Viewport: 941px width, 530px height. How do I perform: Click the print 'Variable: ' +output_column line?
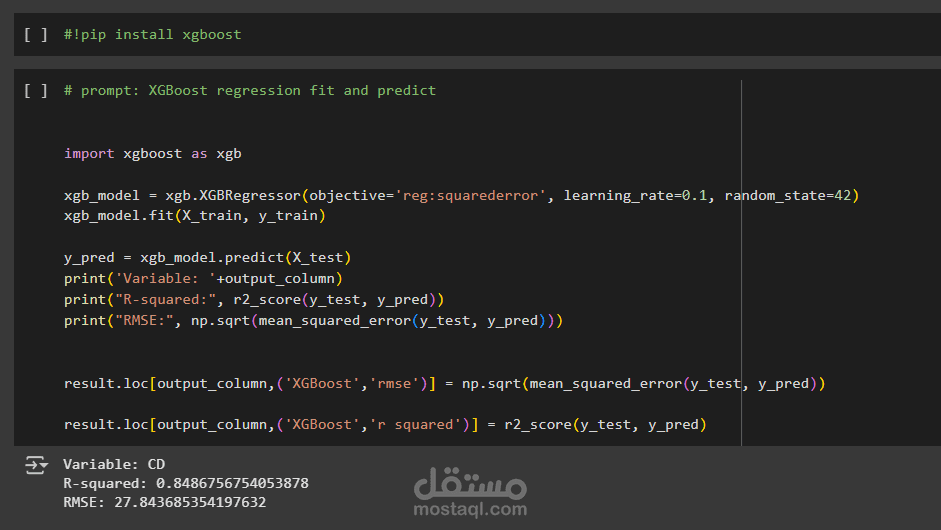point(203,279)
